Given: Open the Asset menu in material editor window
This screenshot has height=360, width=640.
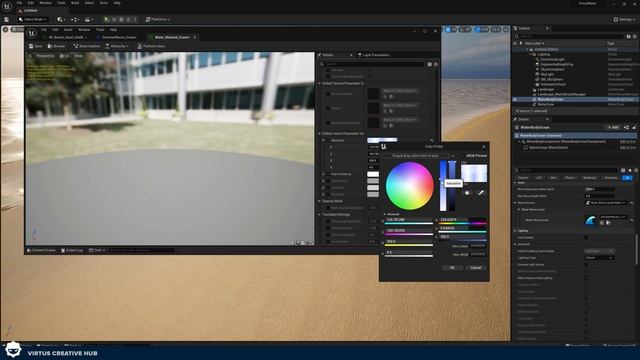Looking at the screenshot, I should (68, 30).
